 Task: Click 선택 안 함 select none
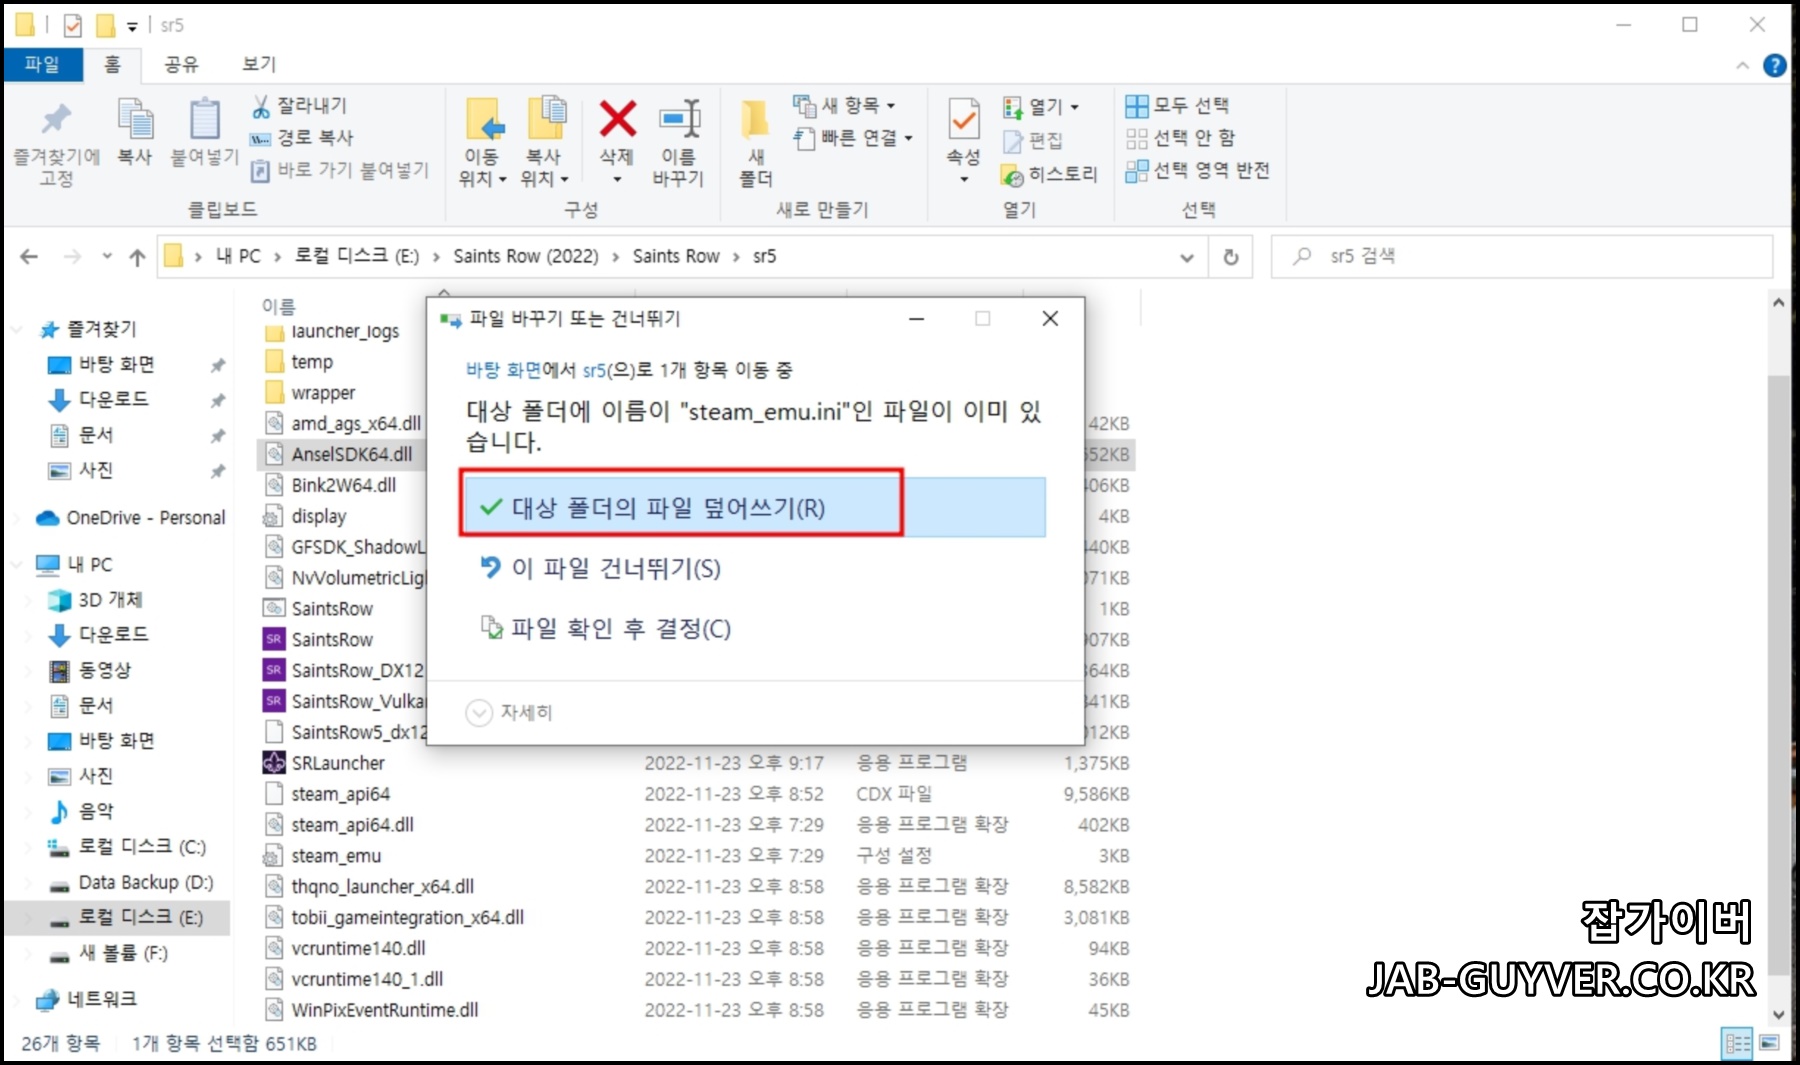pyautogui.click(x=1181, y=137)
